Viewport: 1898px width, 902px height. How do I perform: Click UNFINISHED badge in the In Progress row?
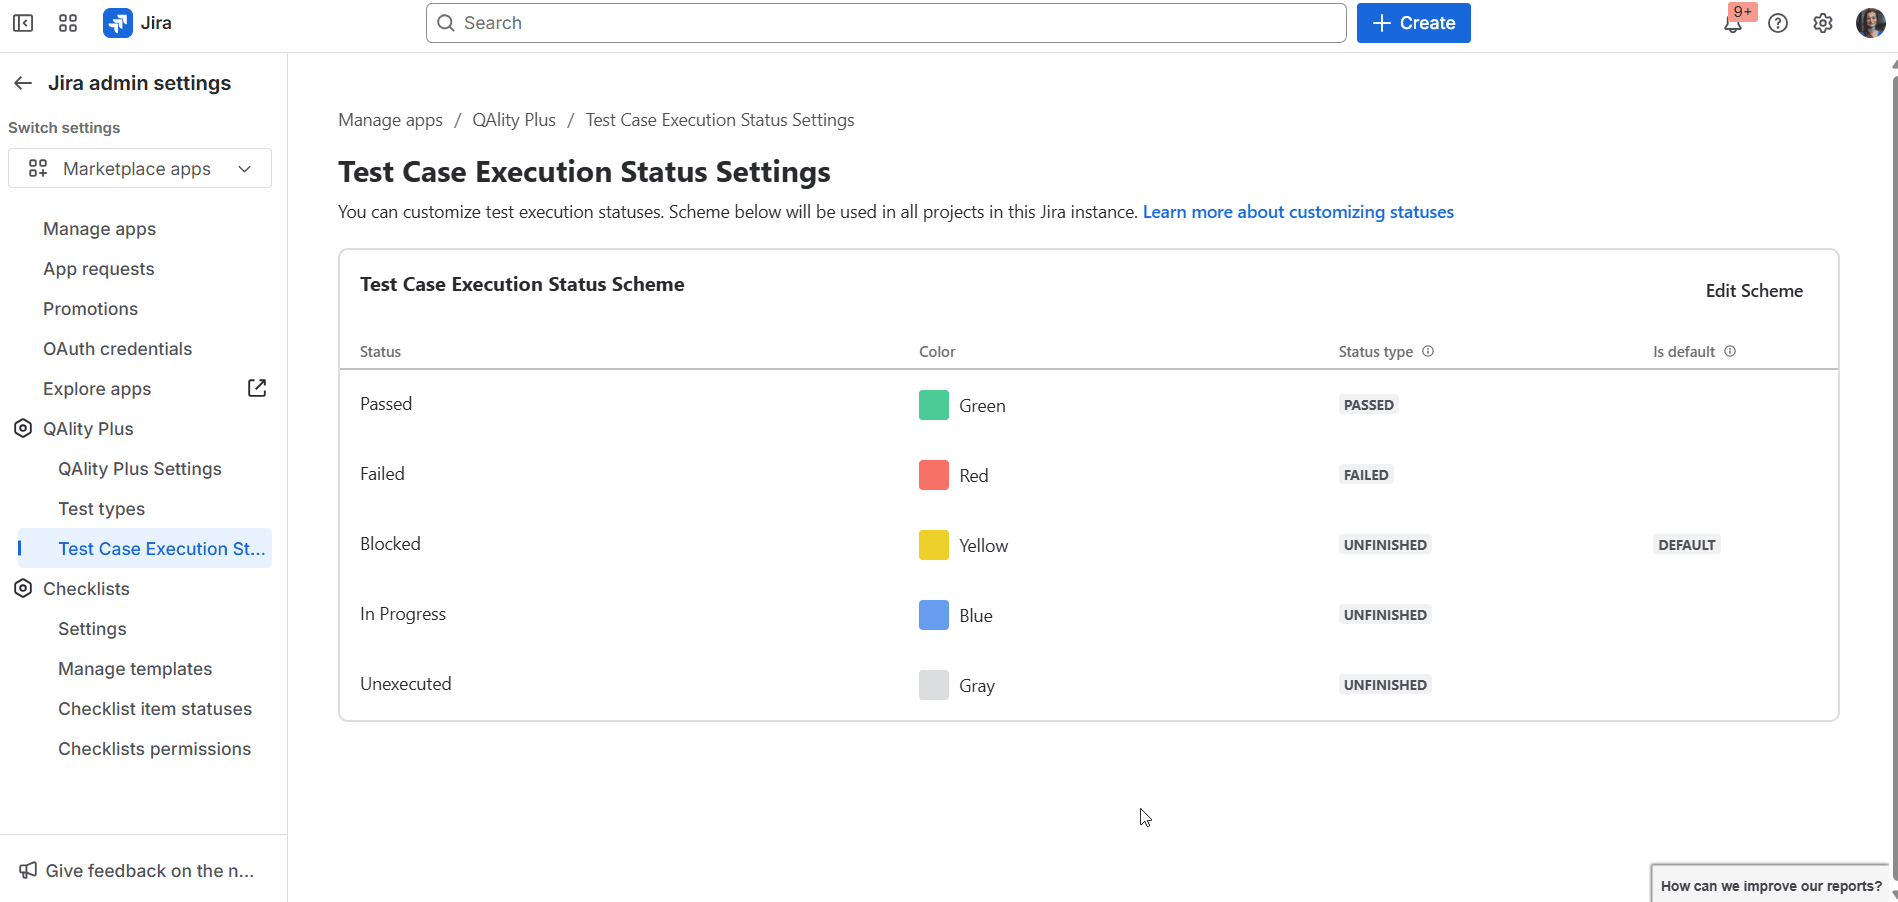(1385, 615)
